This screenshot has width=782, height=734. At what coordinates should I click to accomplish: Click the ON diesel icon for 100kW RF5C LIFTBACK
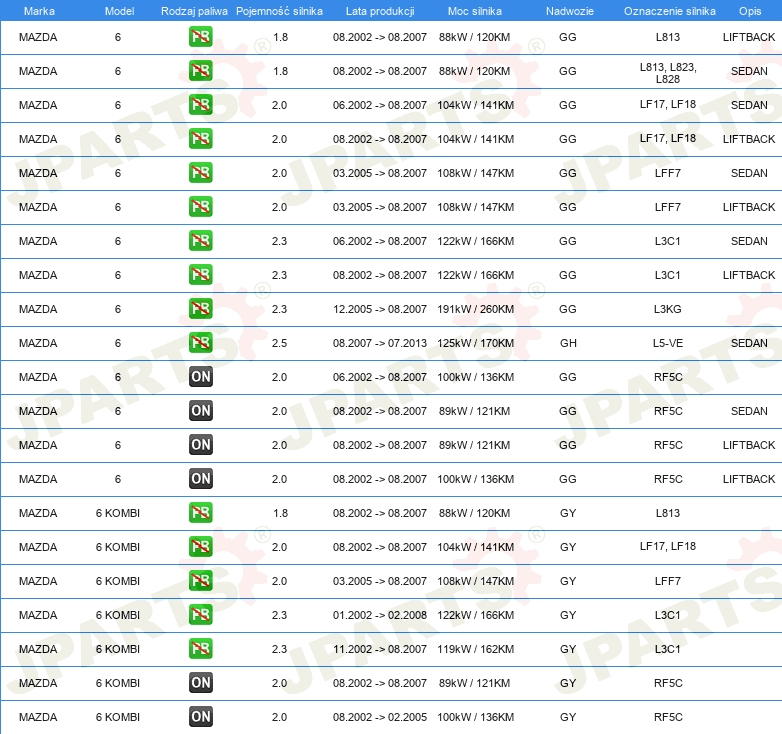point(200,479)
